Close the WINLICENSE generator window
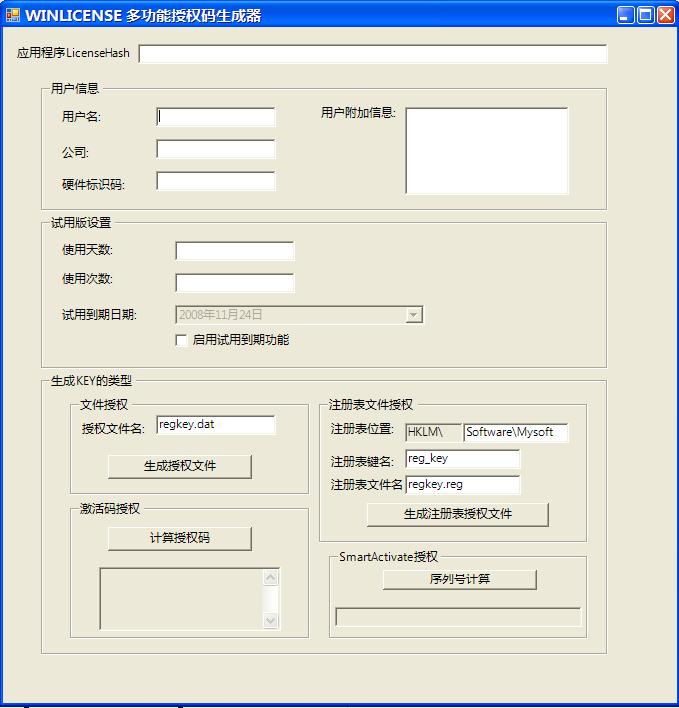Viewport: 679px width, 708px height. point(665,15)
